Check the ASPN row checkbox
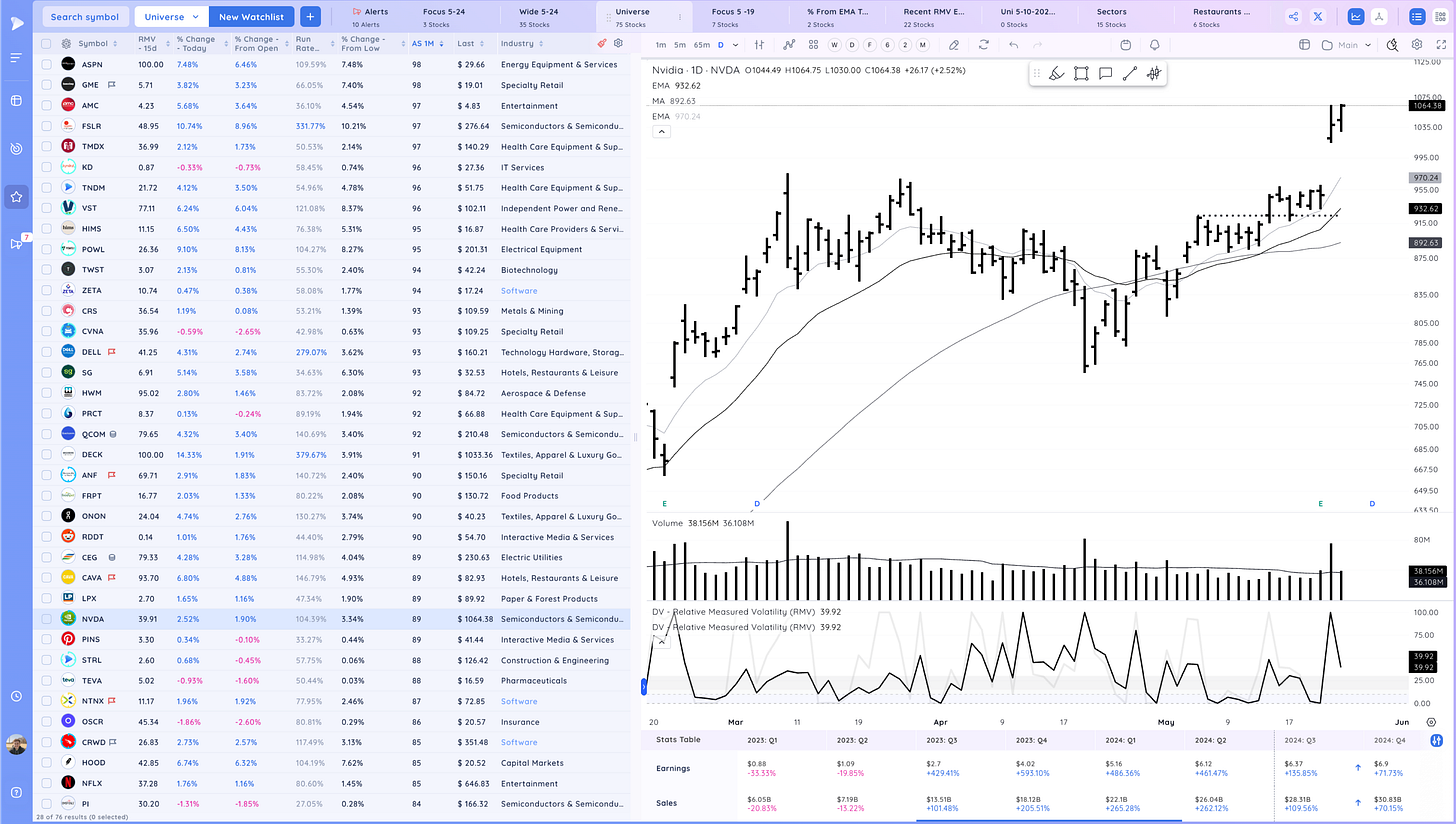Image resolution: width=1456 pixels, height=824 pixels. (46, 64)
